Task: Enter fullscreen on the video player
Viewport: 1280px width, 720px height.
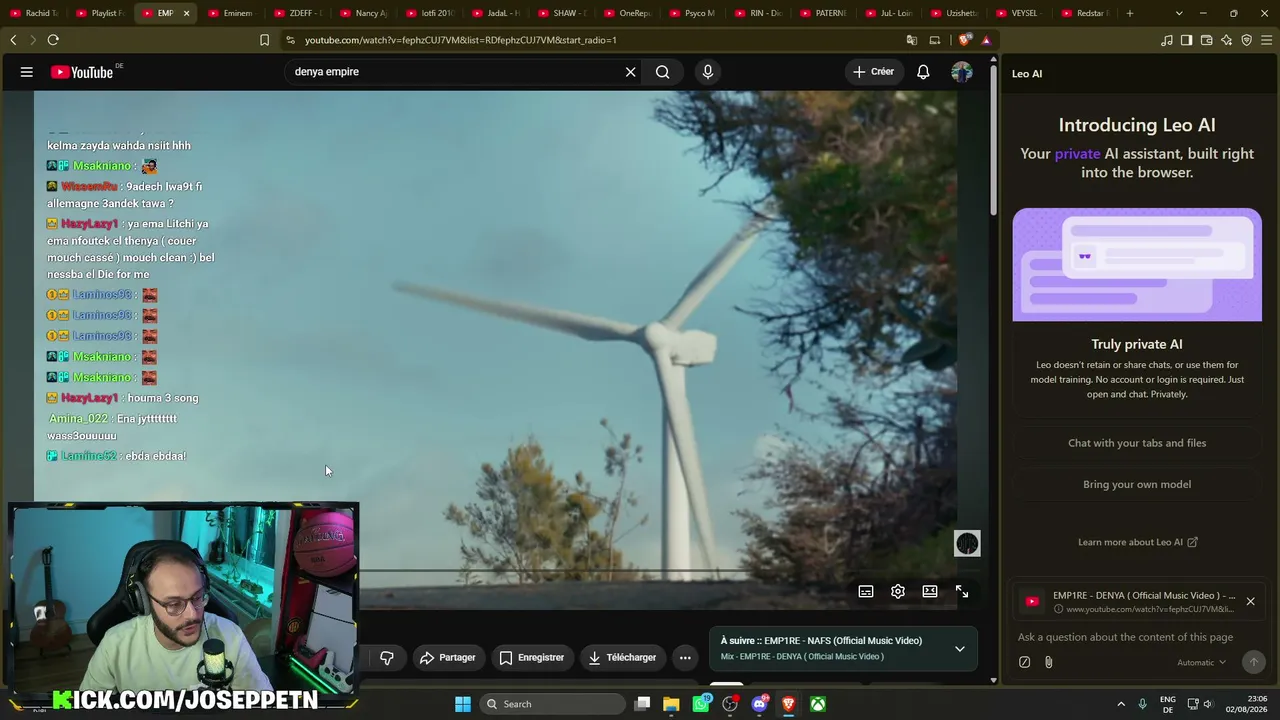Action: [x=962, y=592]
